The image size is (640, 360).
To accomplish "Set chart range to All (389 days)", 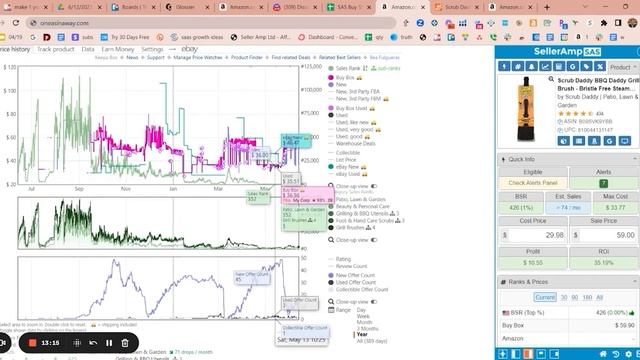I will point(371,340).
